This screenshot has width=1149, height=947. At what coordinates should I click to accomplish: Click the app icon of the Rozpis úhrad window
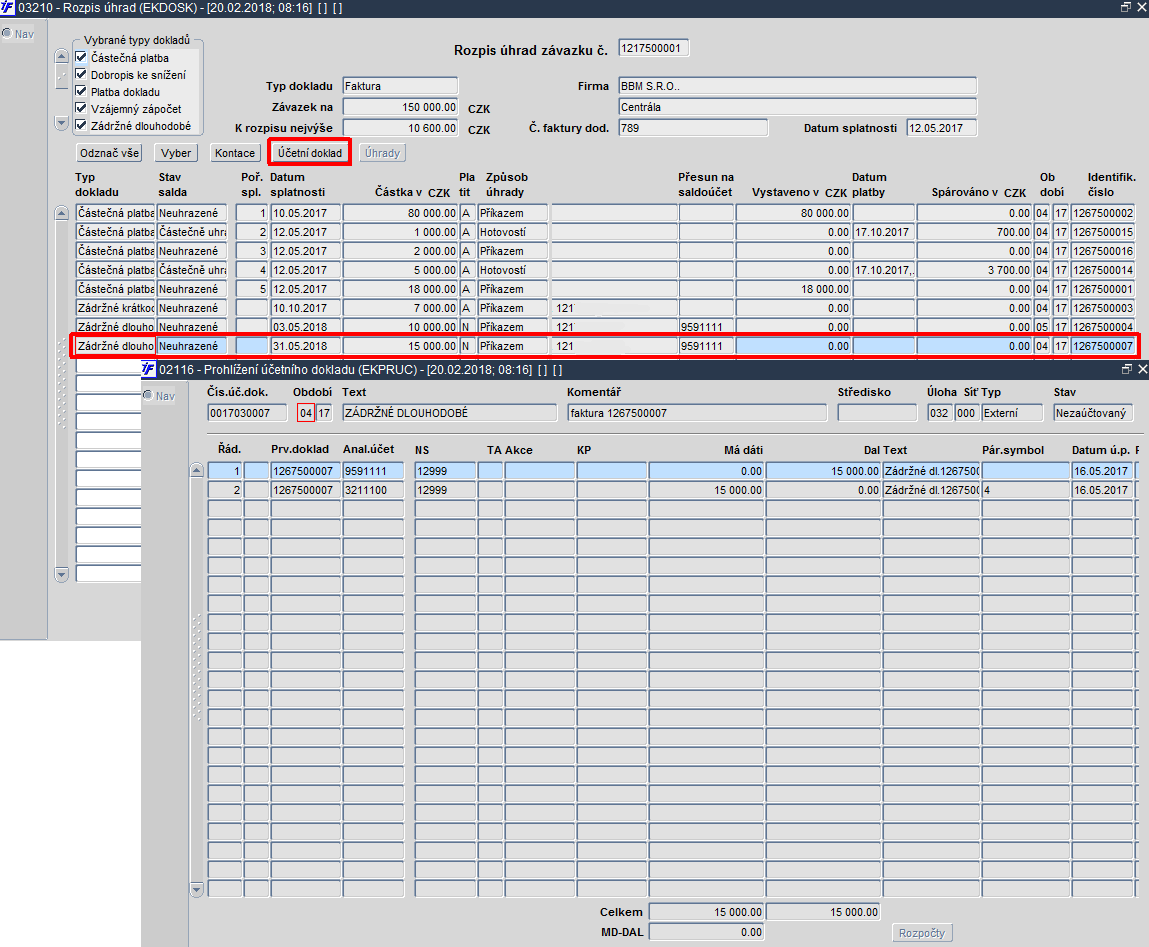pyautogui.click(x=7, y=7)
